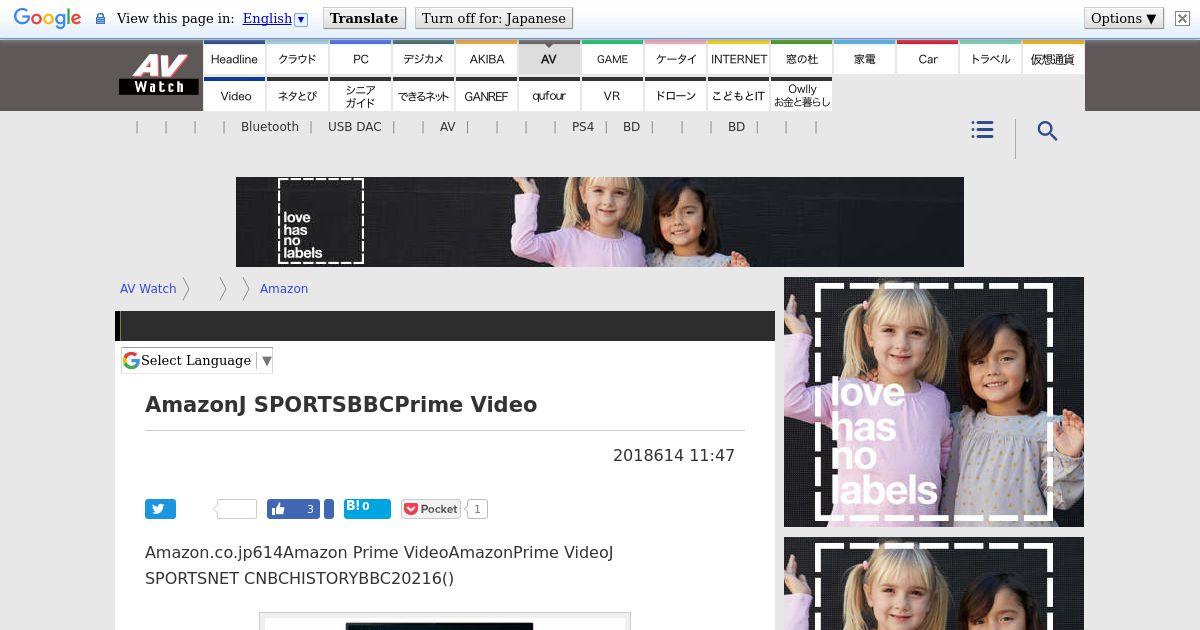Image resolution: width=1200 pixels, height=630 pixels.
Task: Open the AKIBA tab
Action: pyautogui.click(x=487, y=58)
